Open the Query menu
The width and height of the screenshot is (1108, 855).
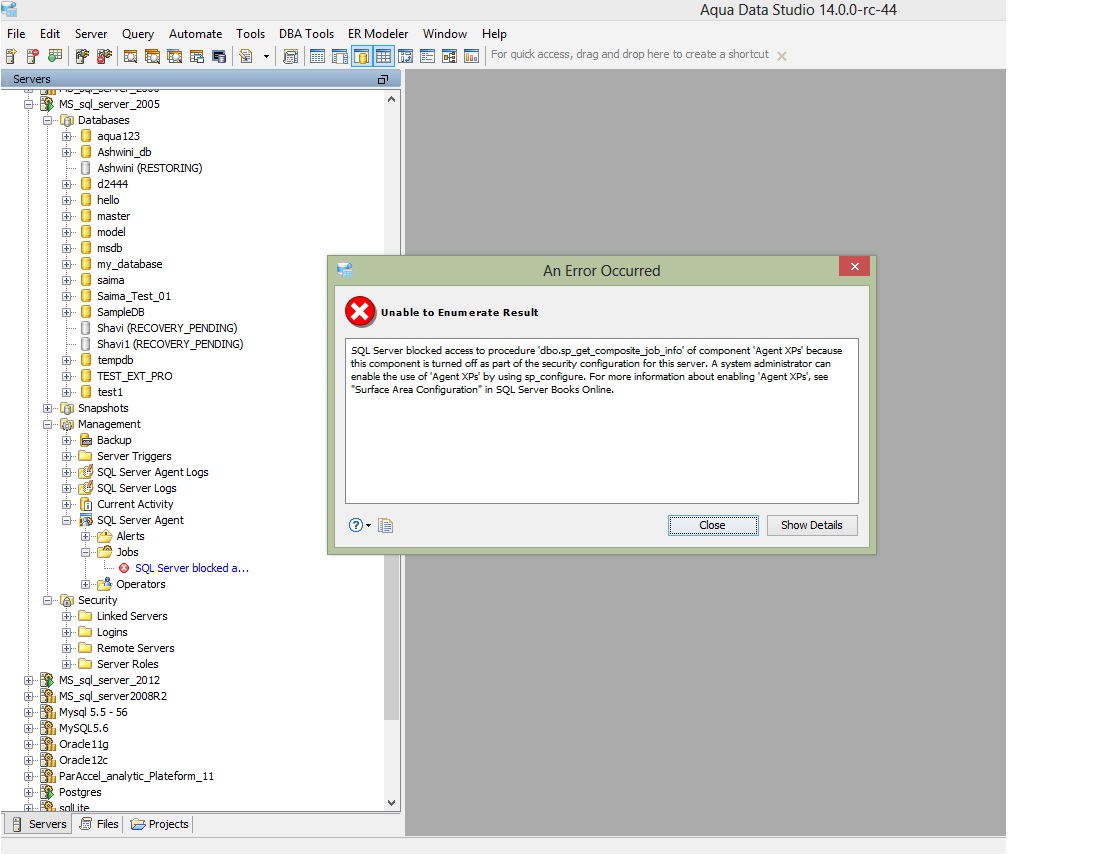[x=138, y=34]
